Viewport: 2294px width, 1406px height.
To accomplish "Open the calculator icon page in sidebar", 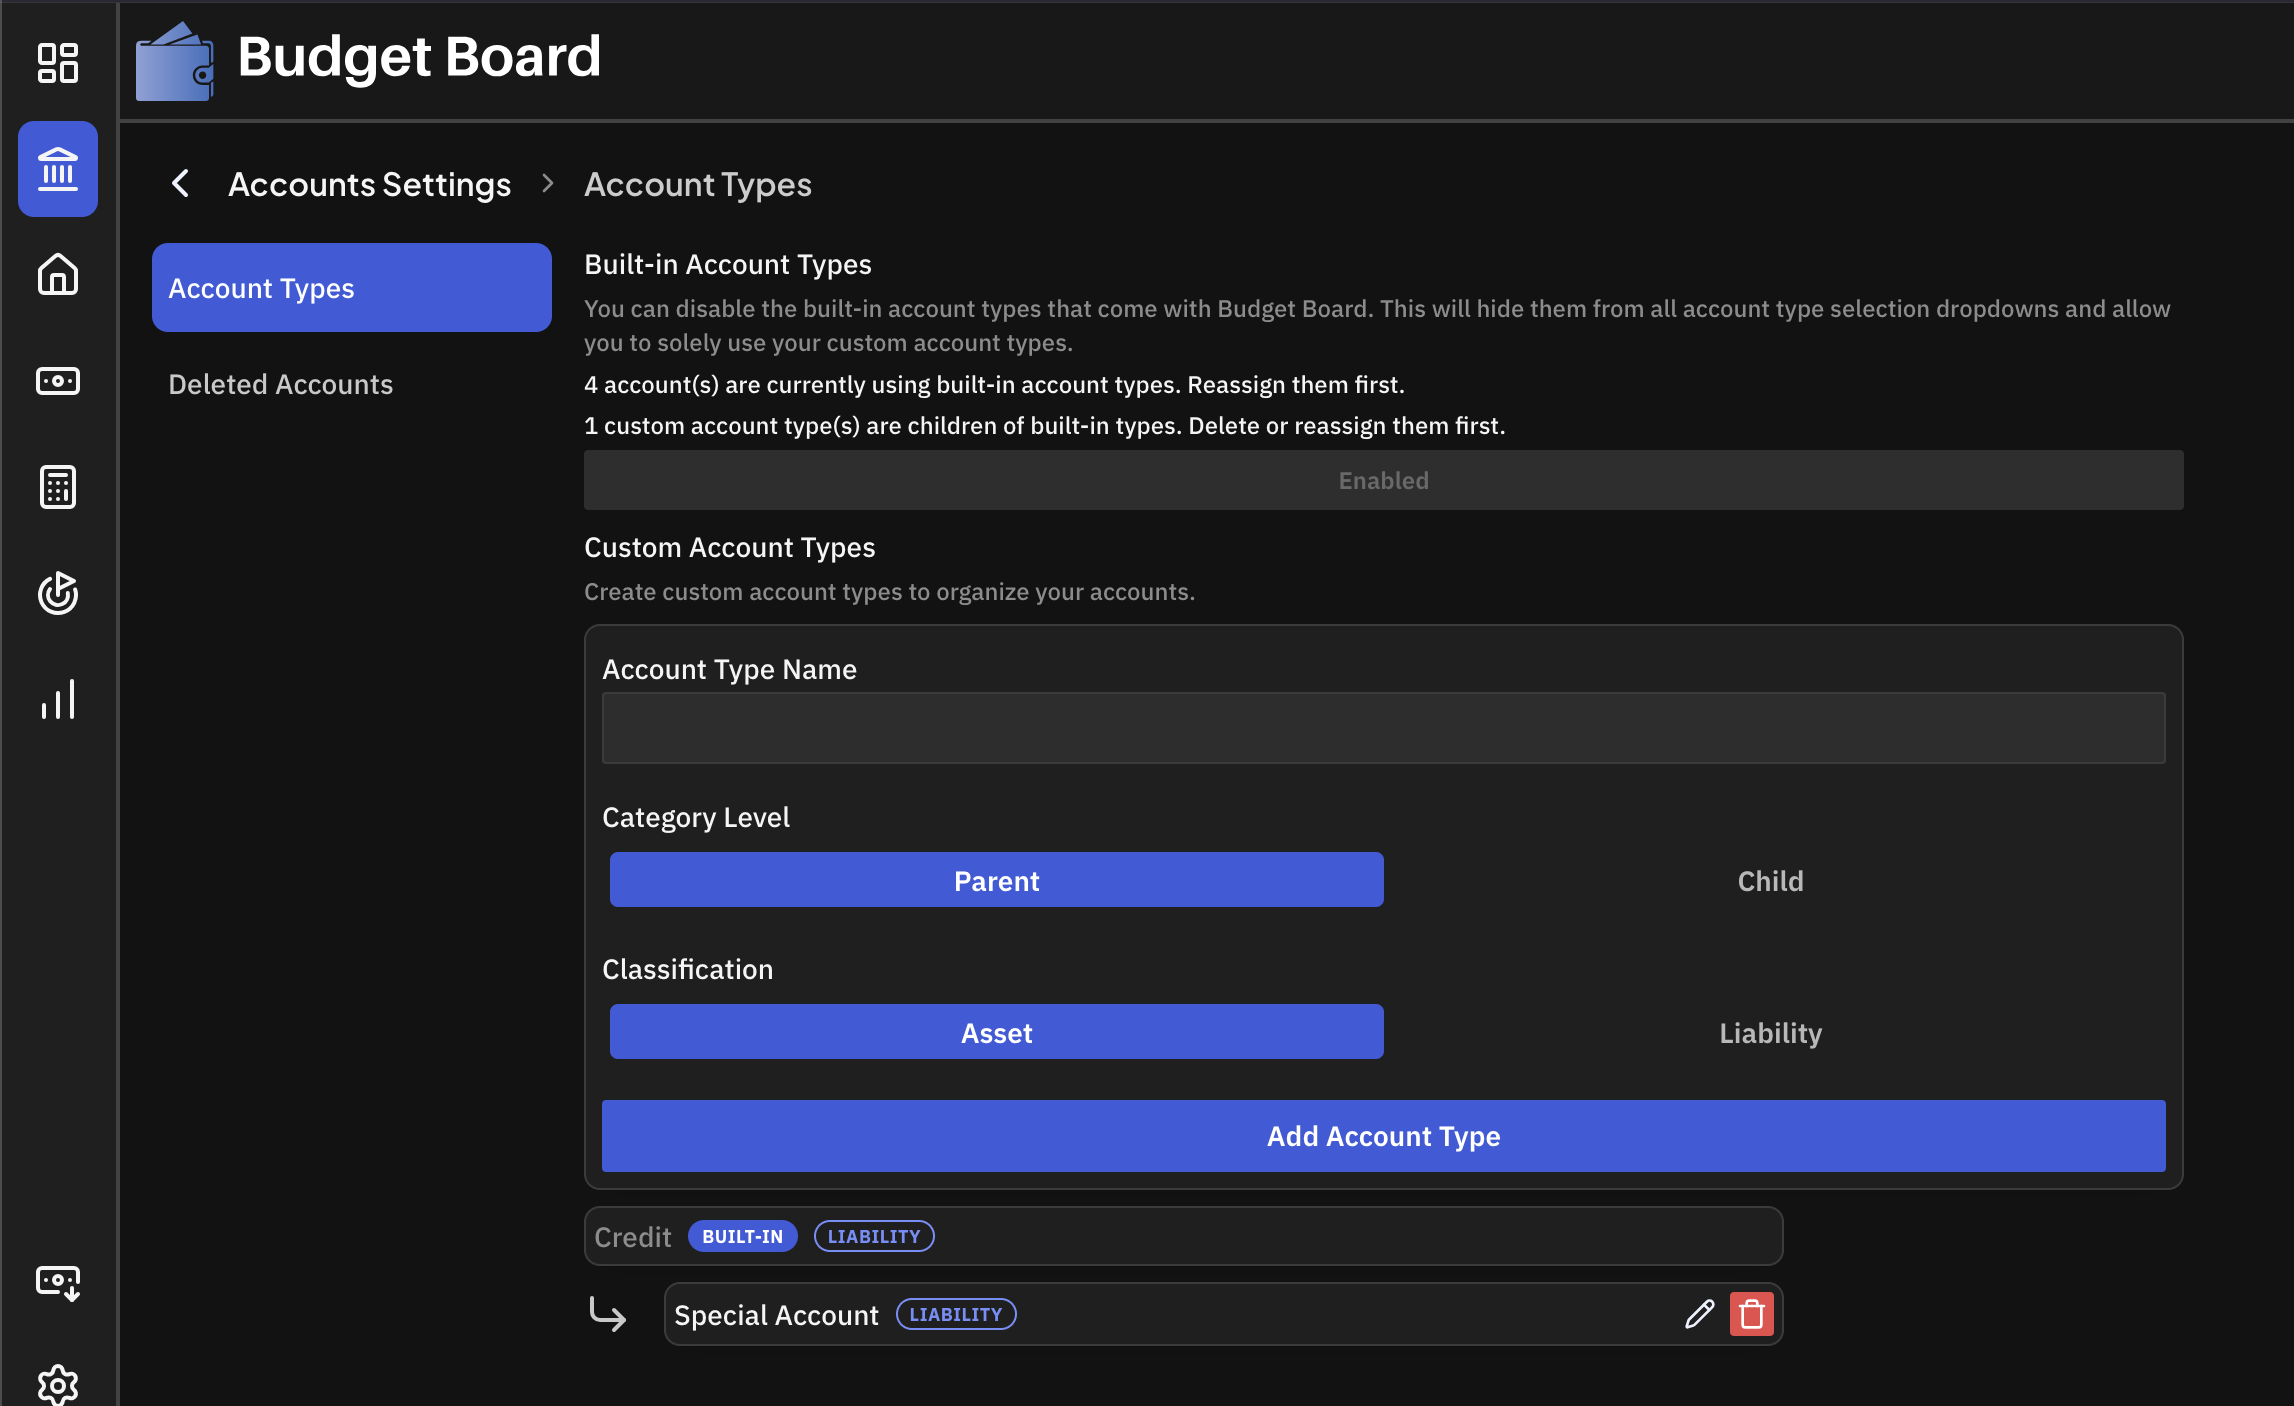I will (58, 487).
